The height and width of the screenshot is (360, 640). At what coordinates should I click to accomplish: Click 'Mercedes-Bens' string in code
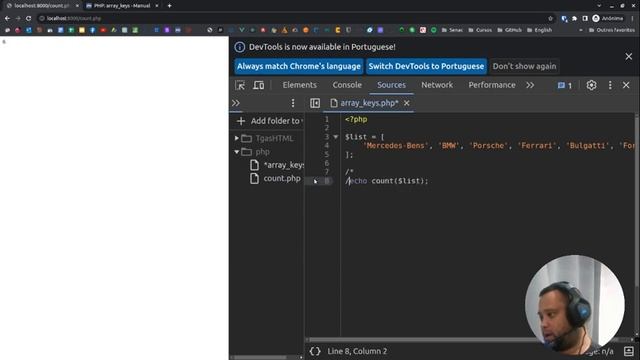pyautogui.click(x=395, y=146)
